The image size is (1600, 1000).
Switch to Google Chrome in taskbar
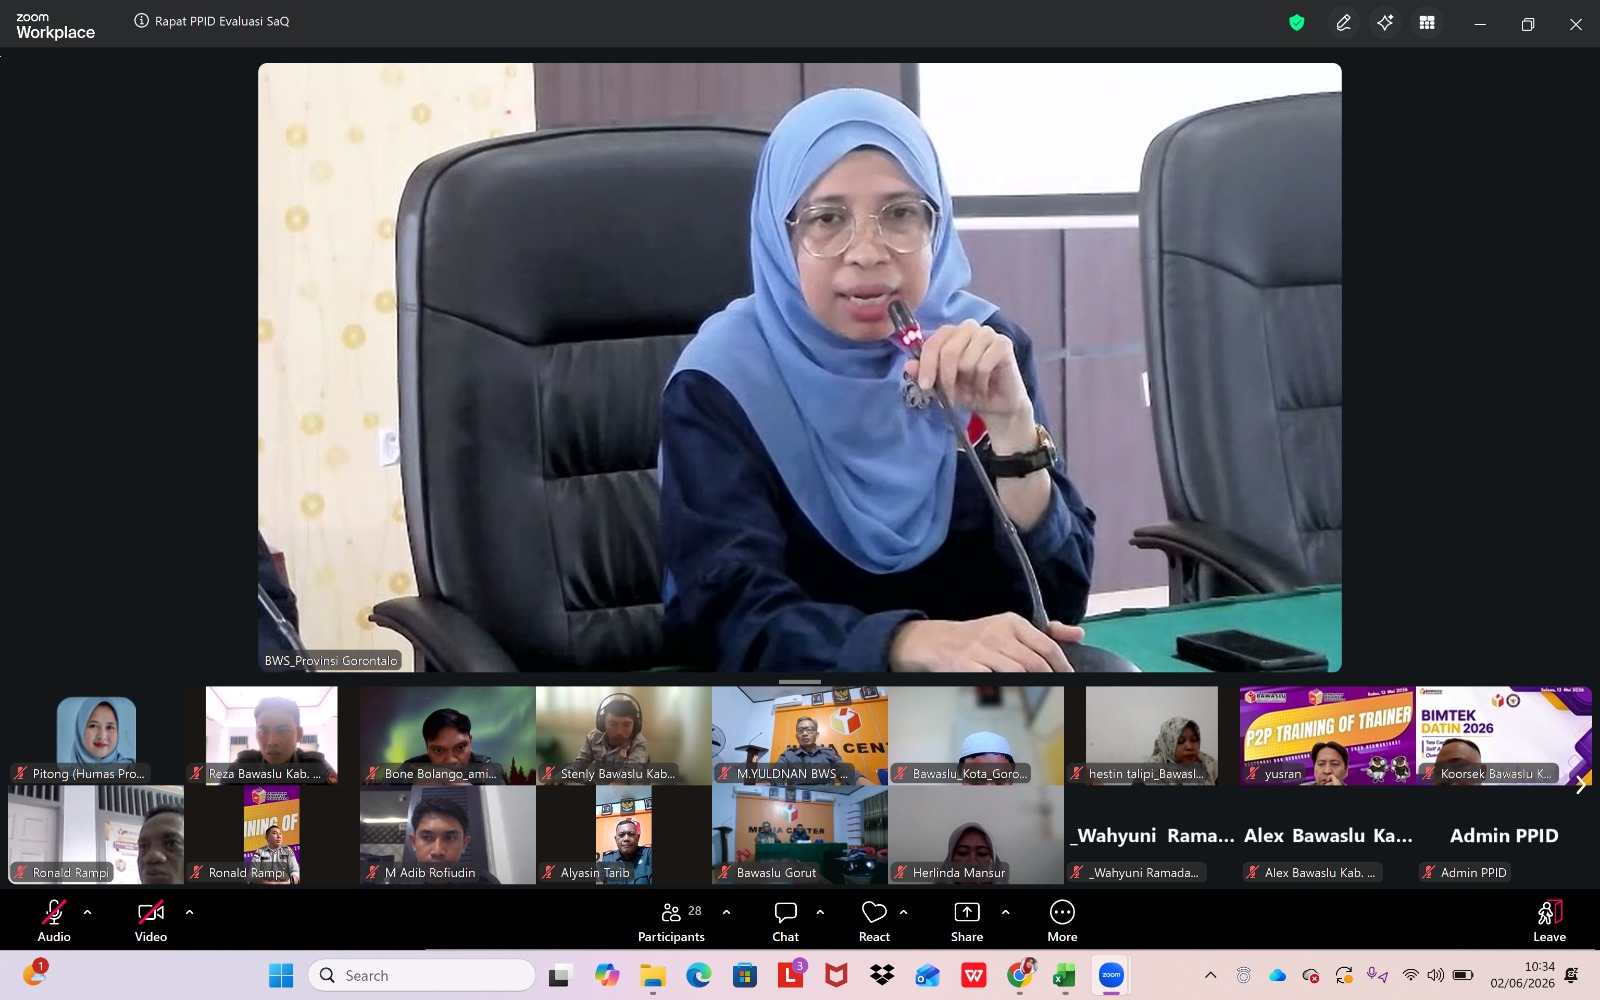1020,975
